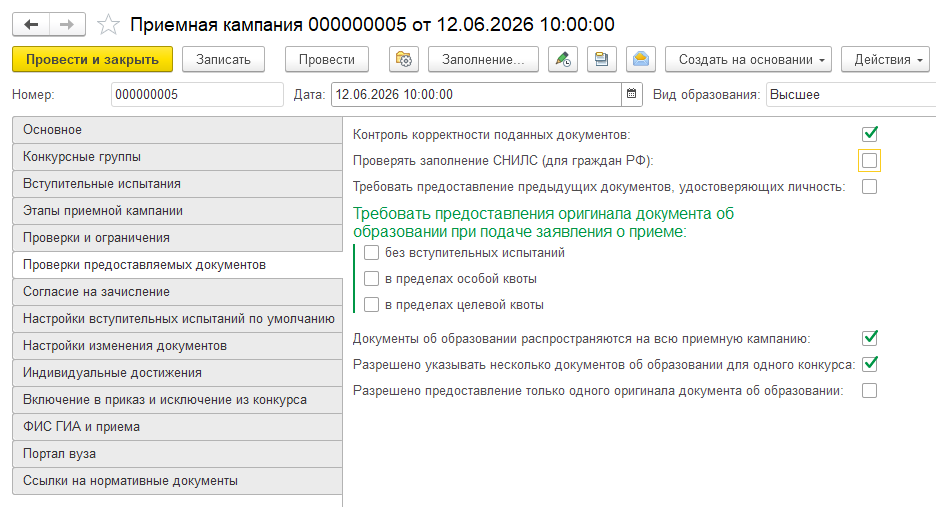Open the ФИС ГИА и приема tab
The width and height of the screenshot is (936, 507).
[x=177, y=427]
